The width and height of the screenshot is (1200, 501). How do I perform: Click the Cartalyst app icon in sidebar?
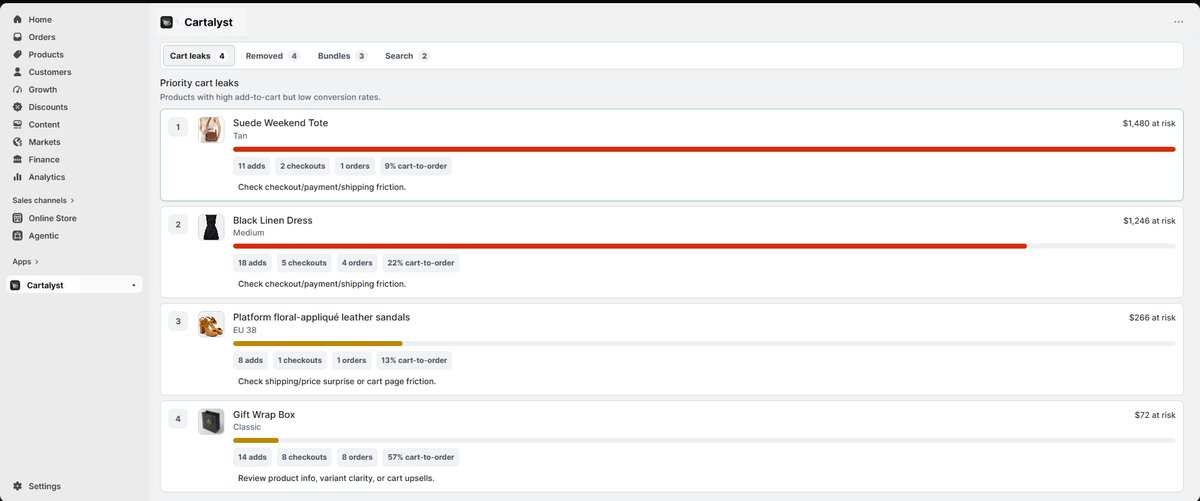(x=15, y=285)
